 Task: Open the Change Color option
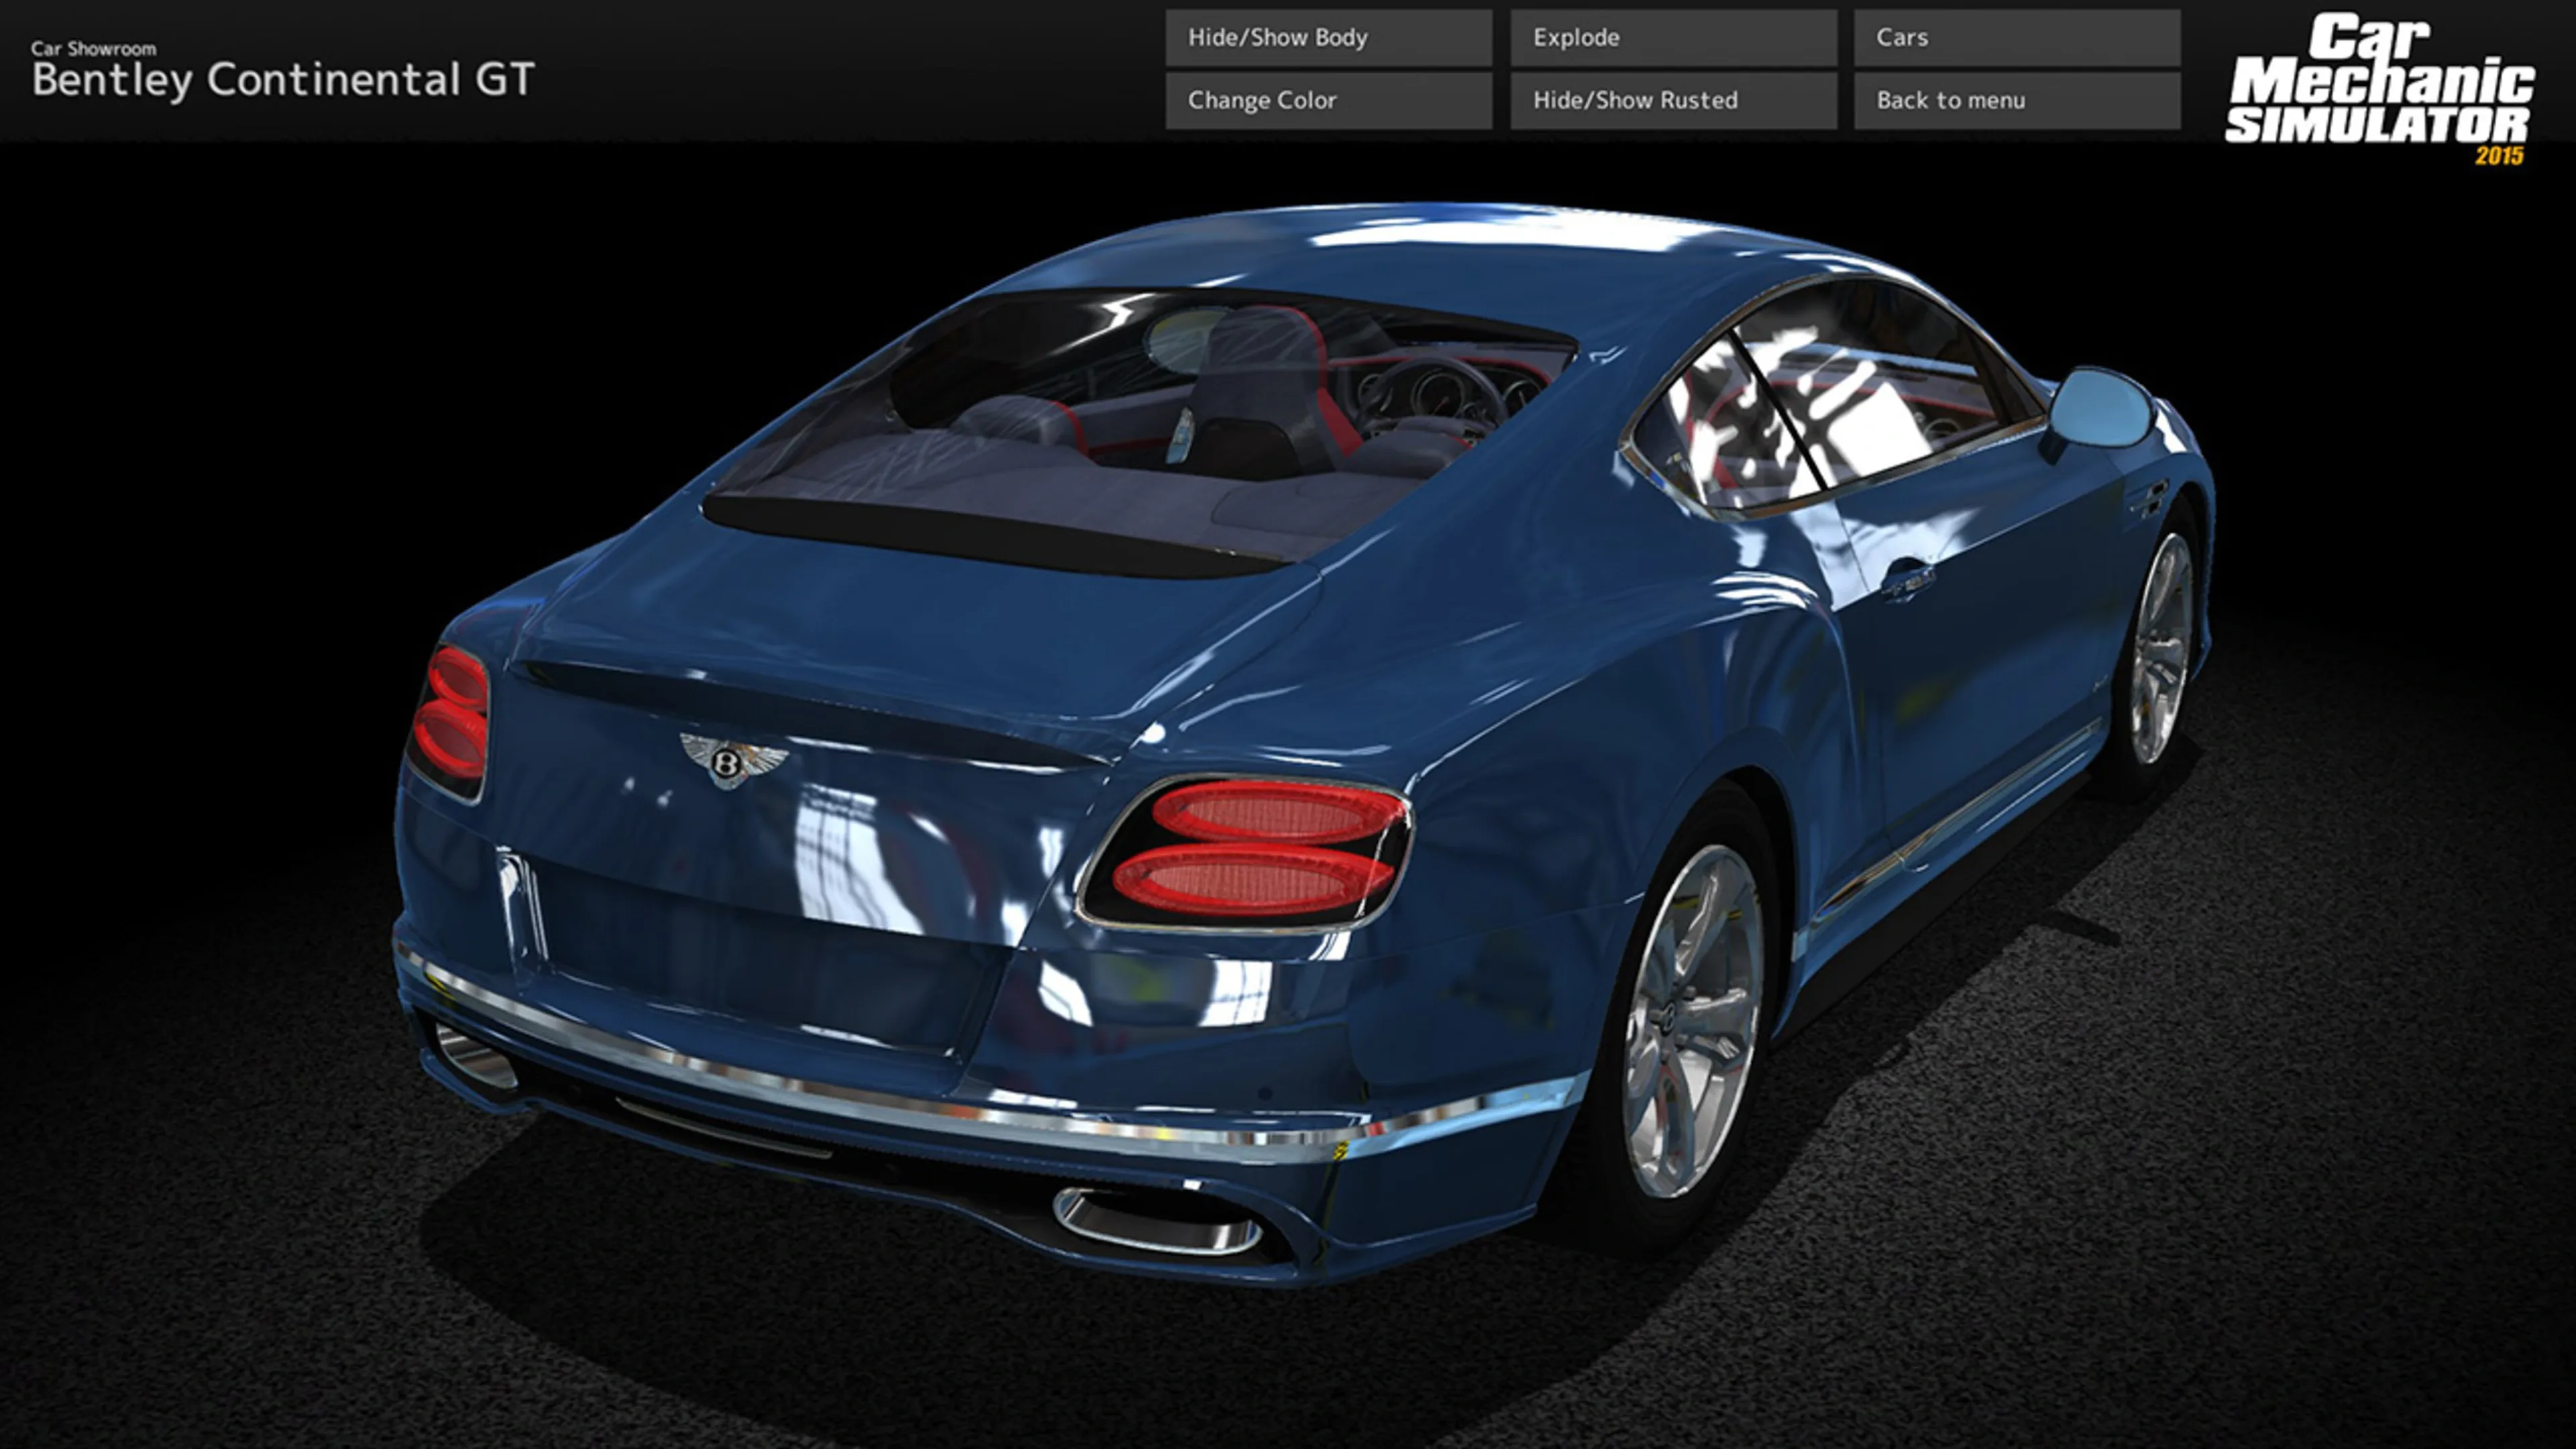click(1328, 100)
